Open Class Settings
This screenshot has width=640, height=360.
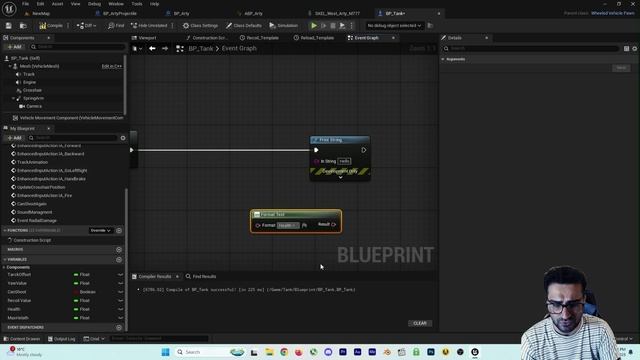[200, 26]
